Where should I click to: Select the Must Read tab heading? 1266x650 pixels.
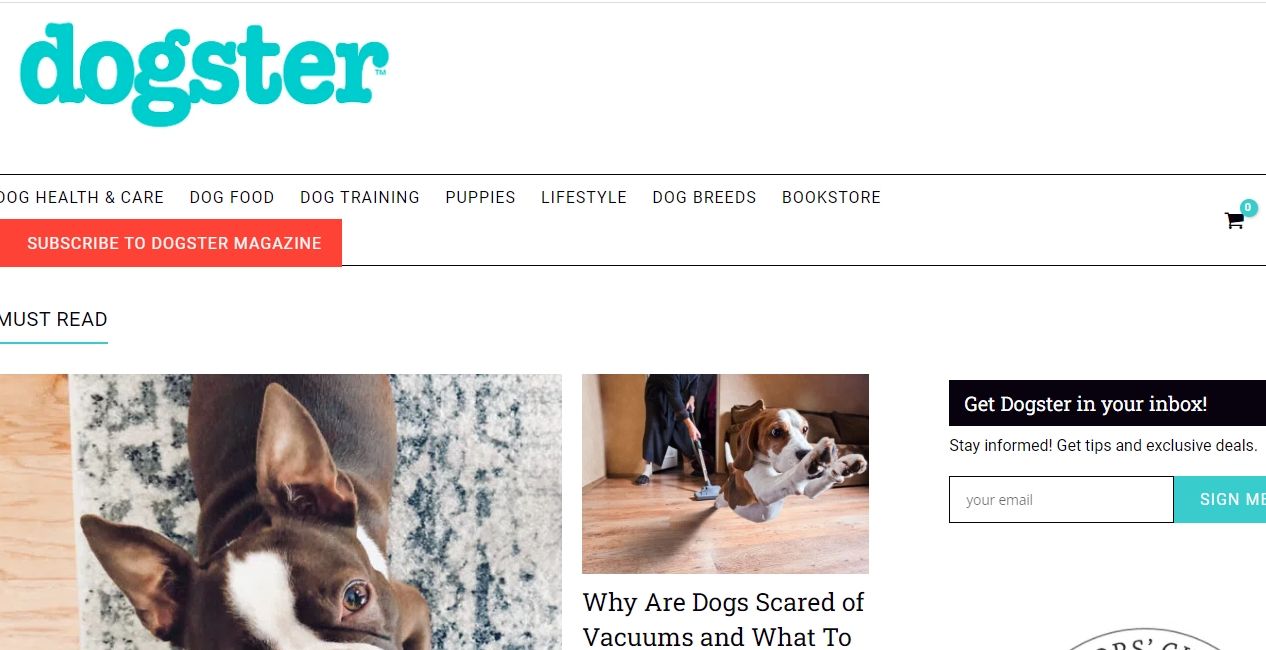pos(54,320)
